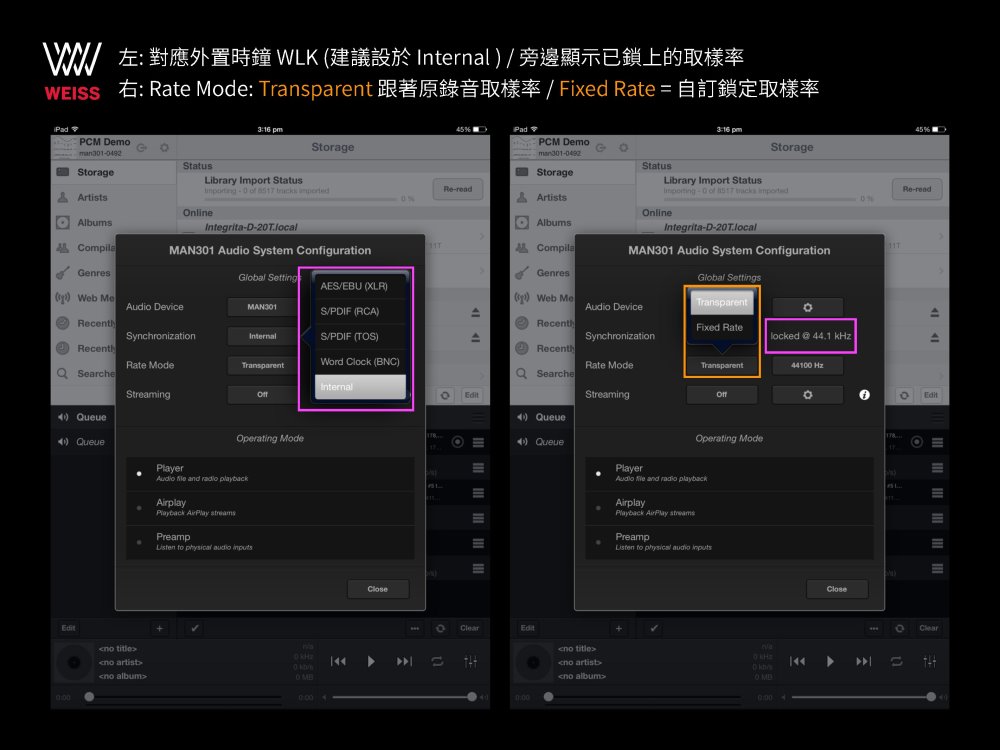Tap Clear button in left screenshot
This screenshot has width=1000, height=750.
pyautogui.click(x=469, y=628)
